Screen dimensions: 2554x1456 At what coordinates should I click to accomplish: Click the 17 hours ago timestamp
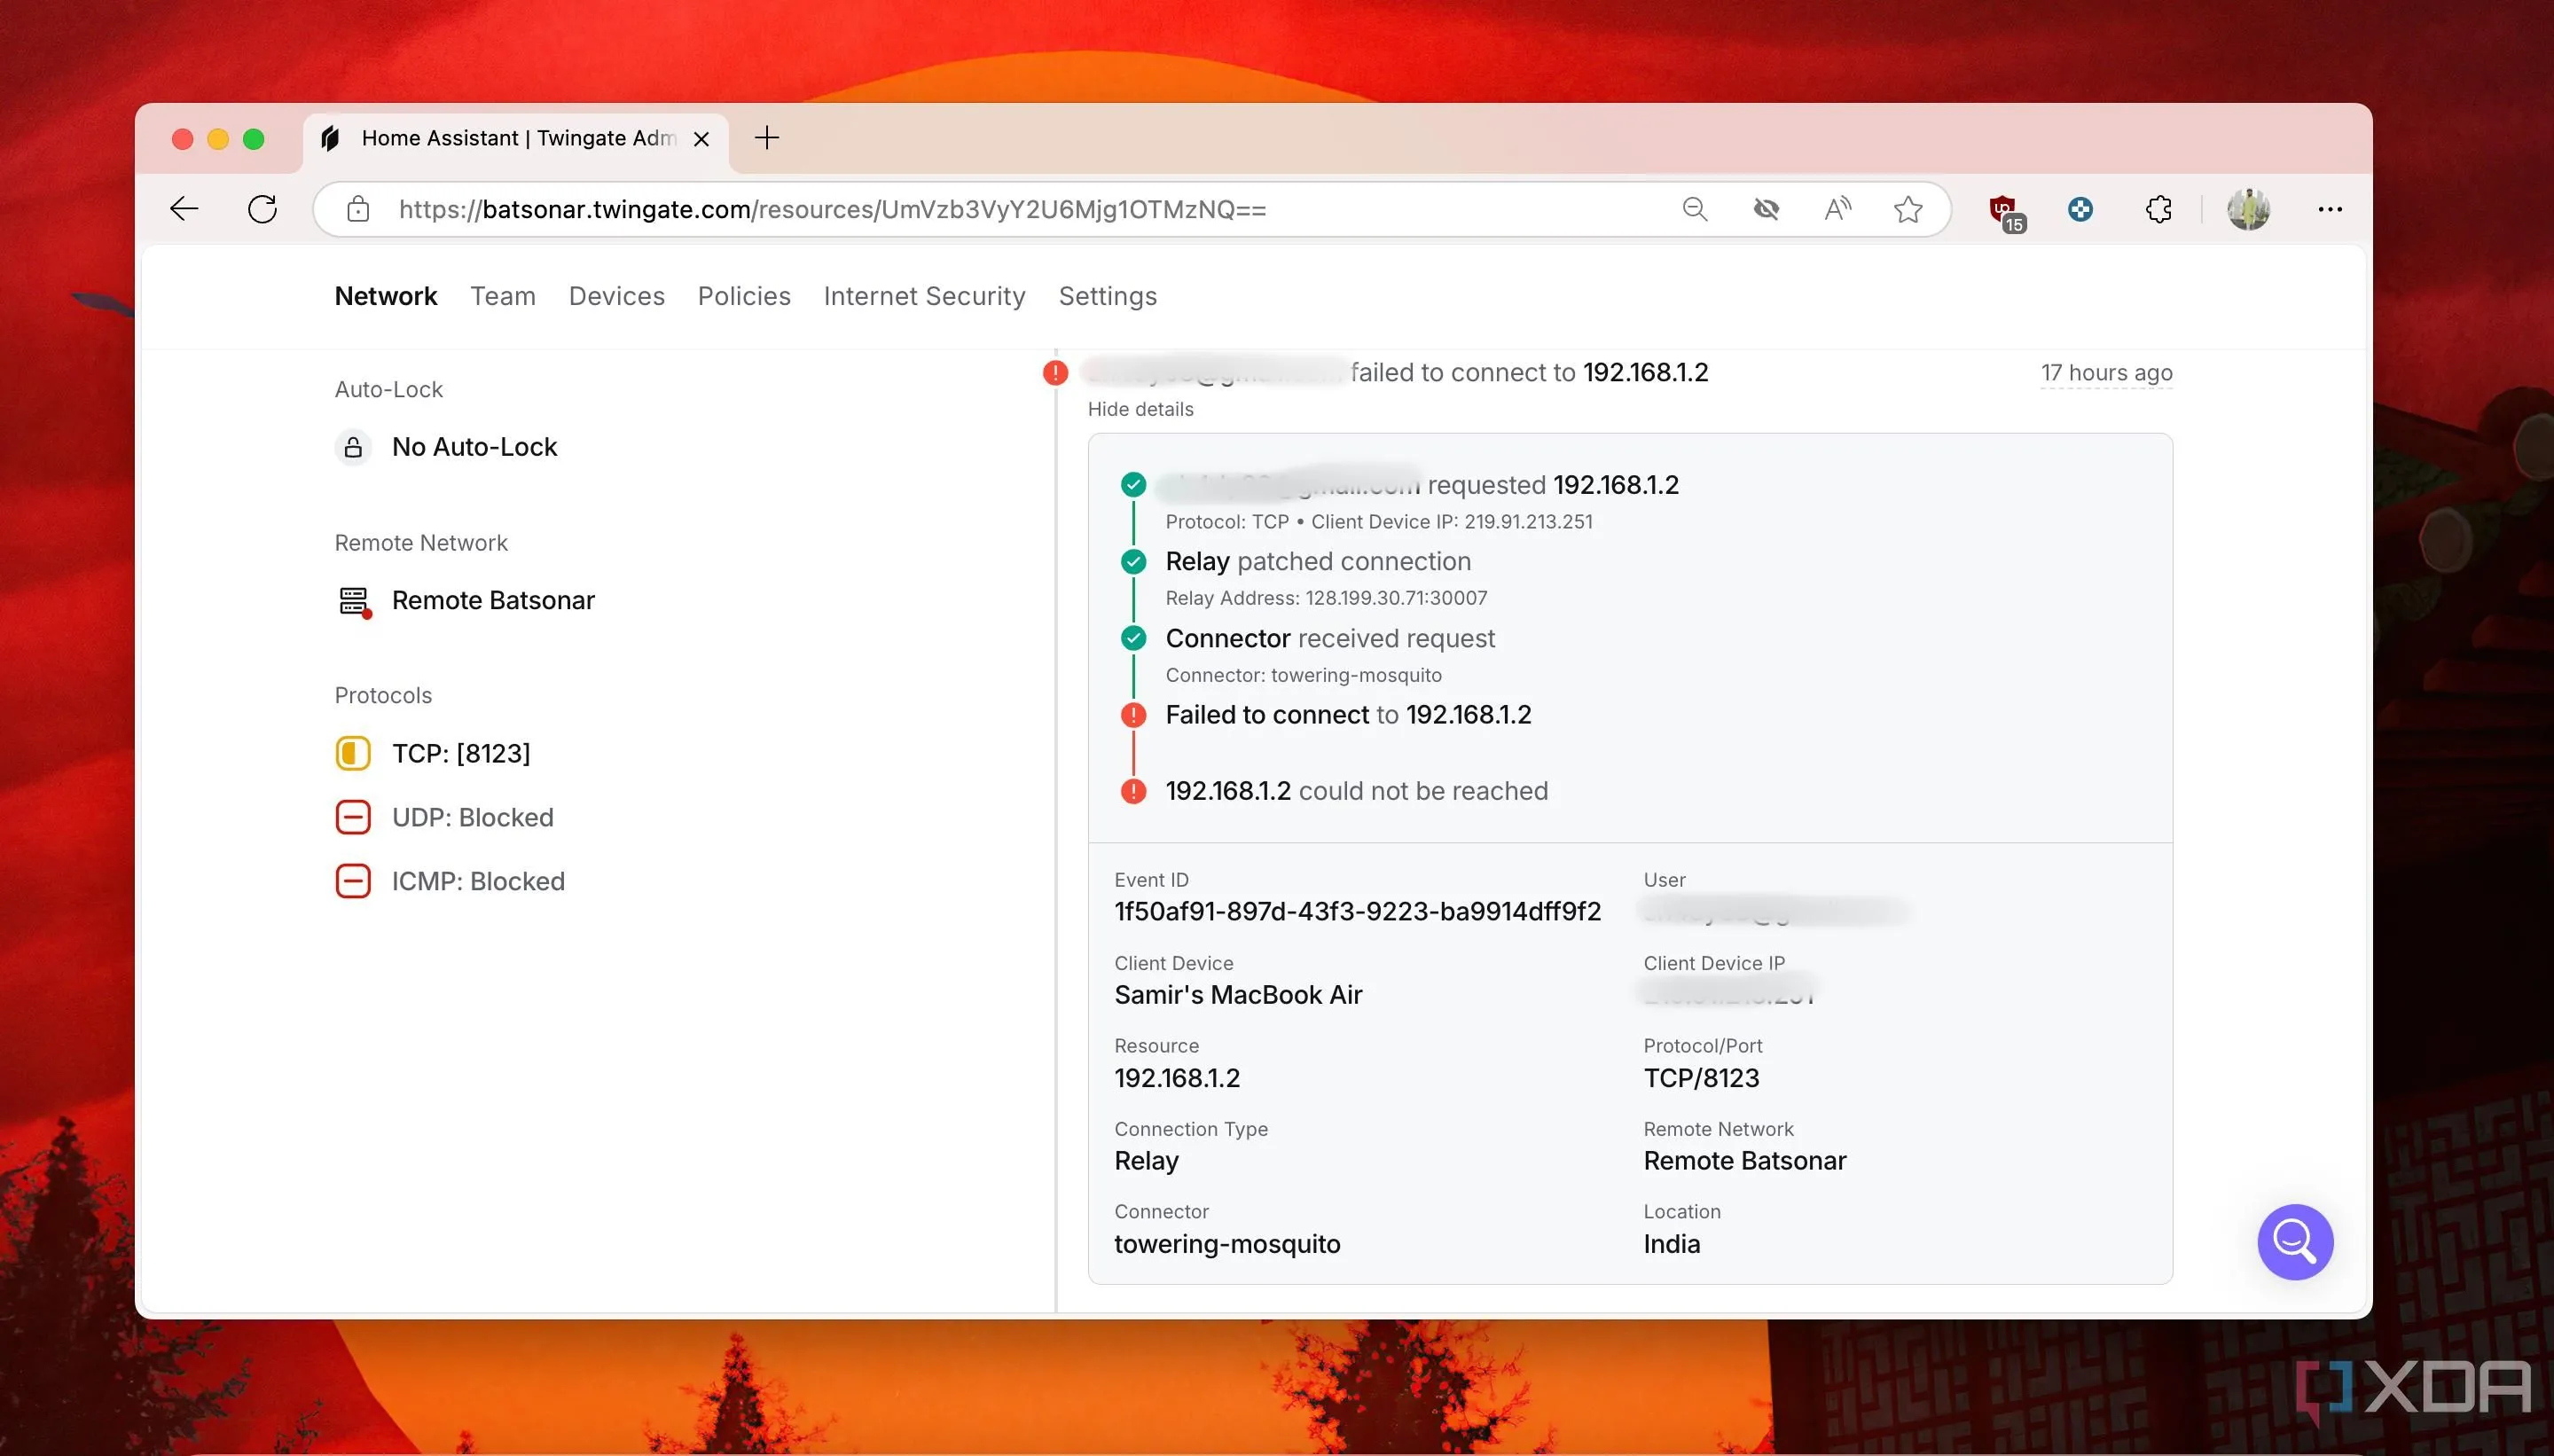(2106, 372)
